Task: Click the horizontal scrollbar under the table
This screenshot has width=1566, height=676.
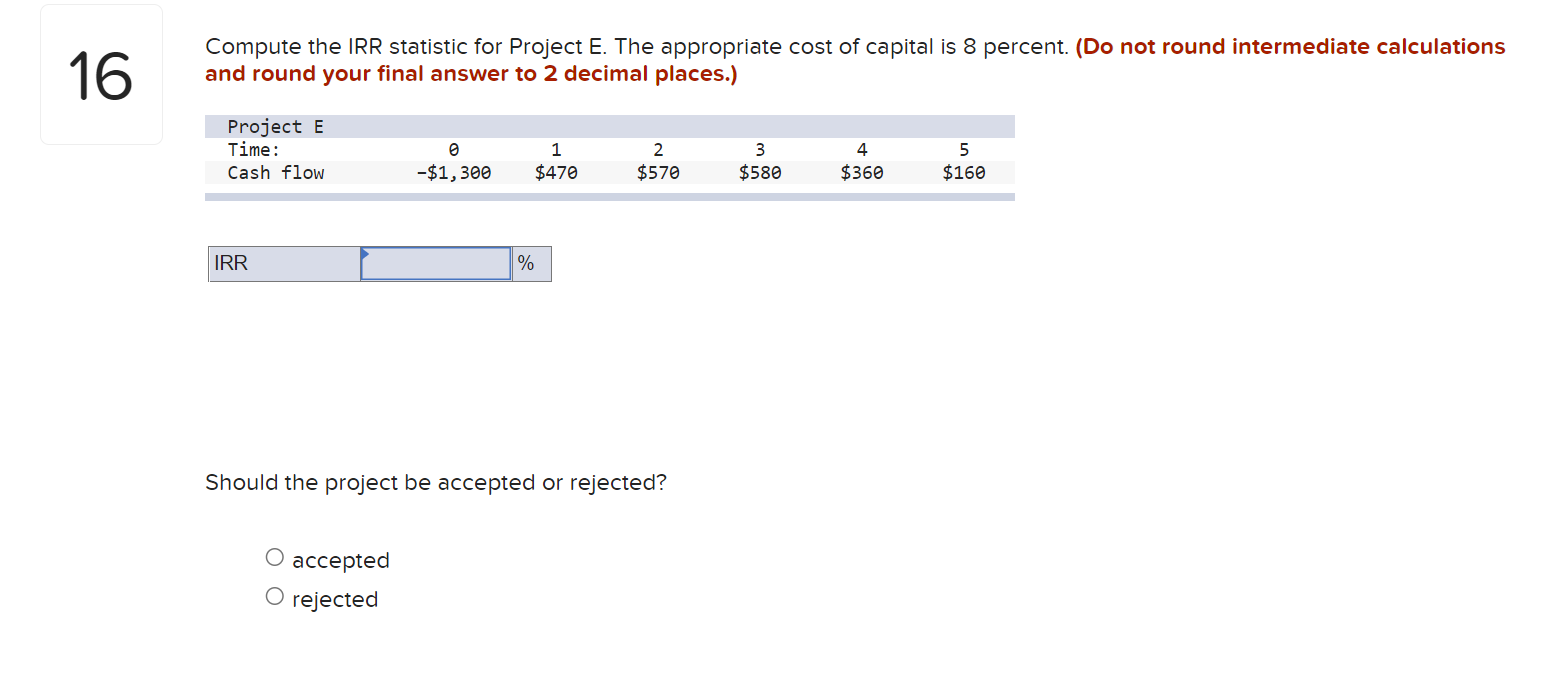Action: click(x=610, y=197)
